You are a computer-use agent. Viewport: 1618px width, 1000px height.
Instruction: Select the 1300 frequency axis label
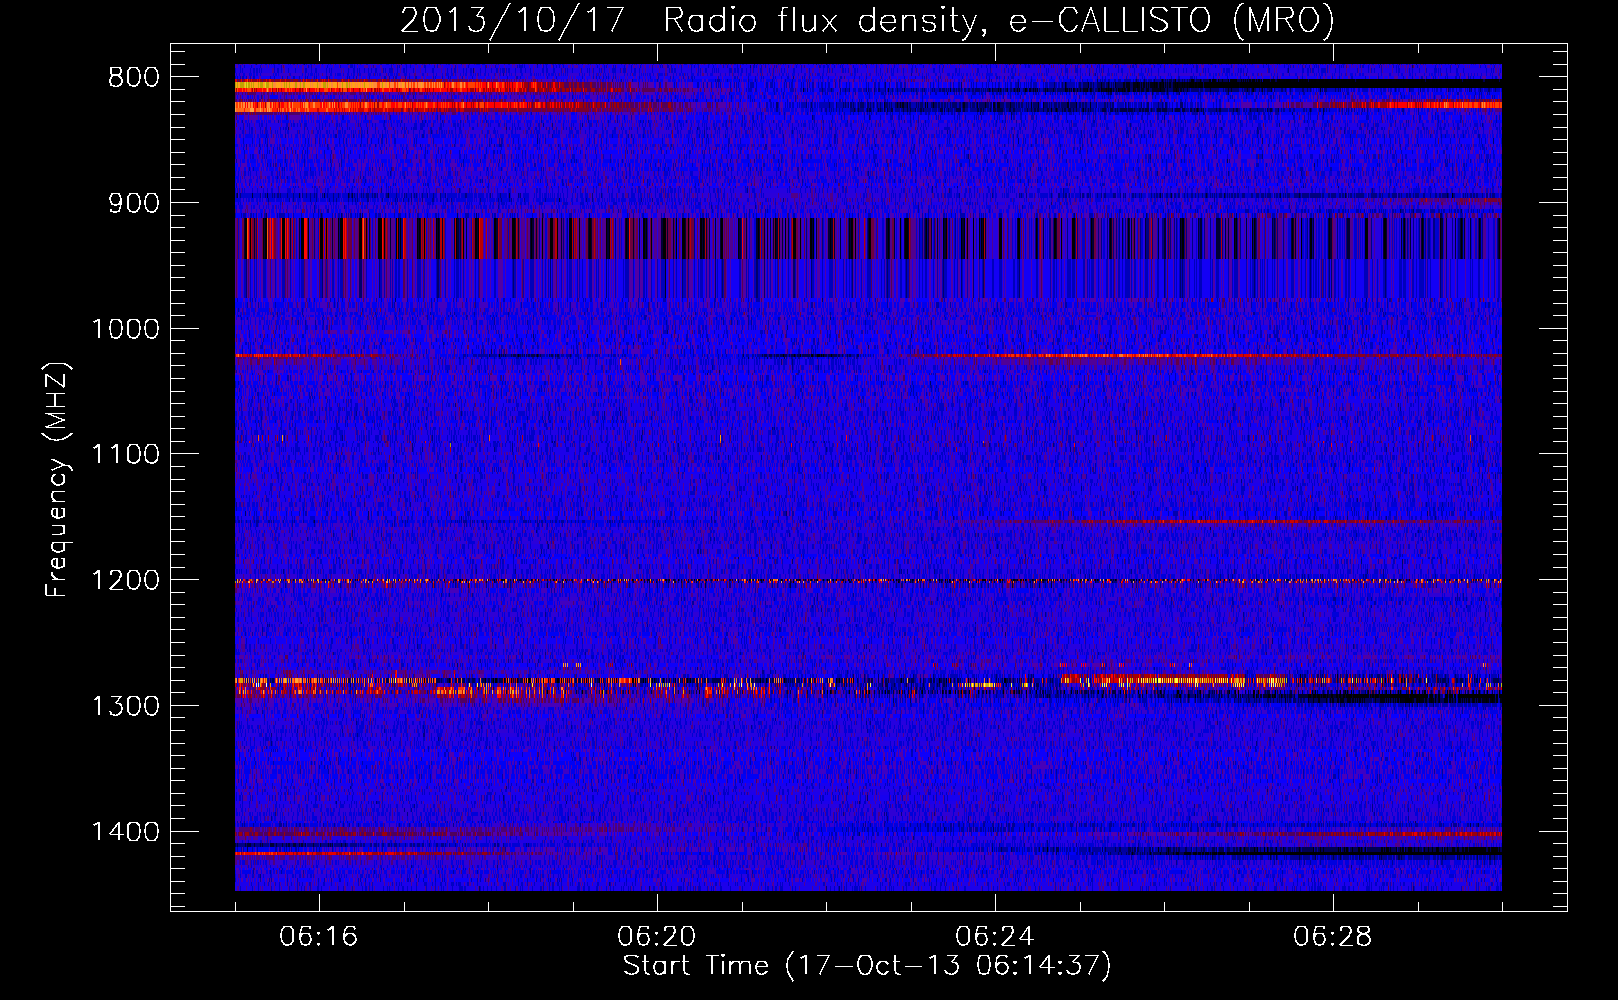125,706
